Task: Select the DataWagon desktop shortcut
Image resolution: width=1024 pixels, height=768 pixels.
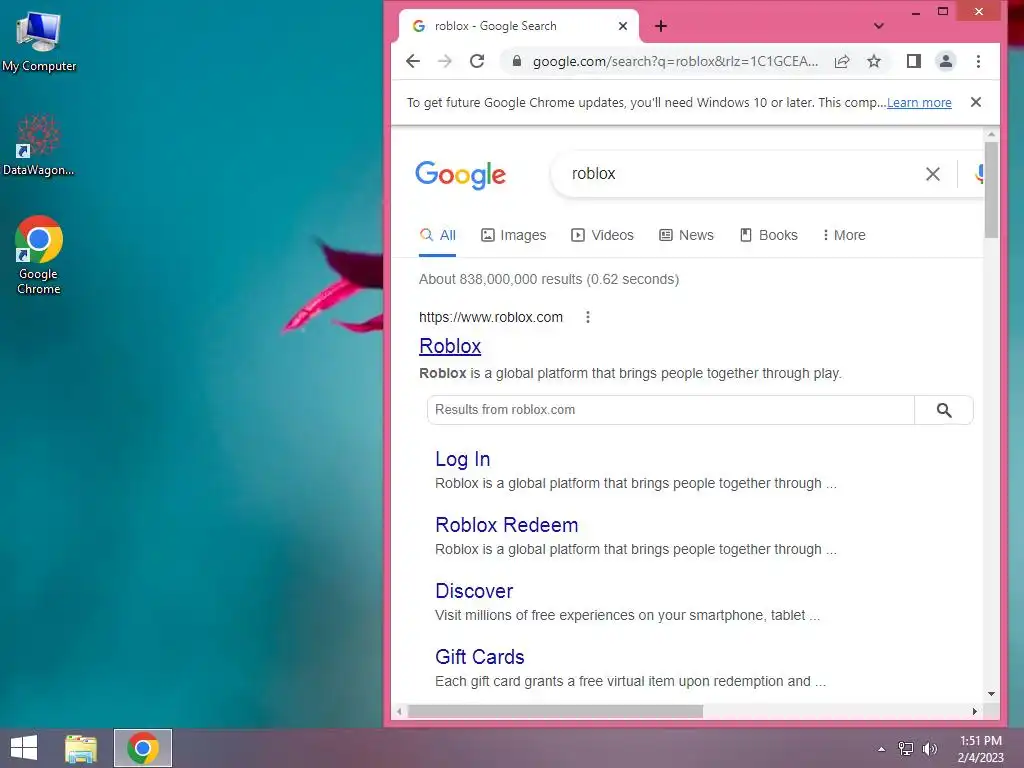Action: tap(39, 145)
